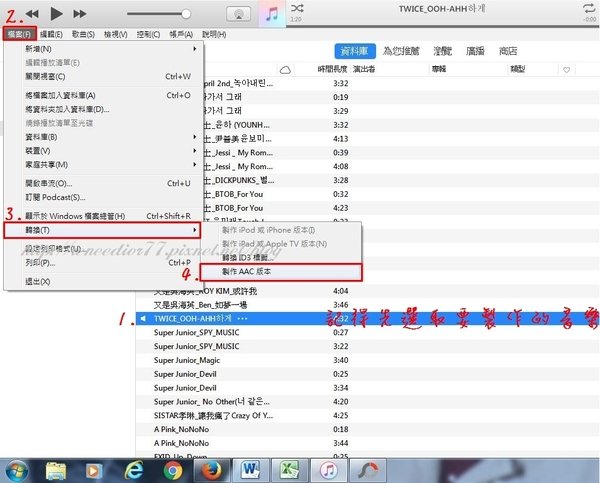Viewport: 600px width, 483px height.
Task: Open Windows Media Player from taskbar
Action: (x=93, y=471)
